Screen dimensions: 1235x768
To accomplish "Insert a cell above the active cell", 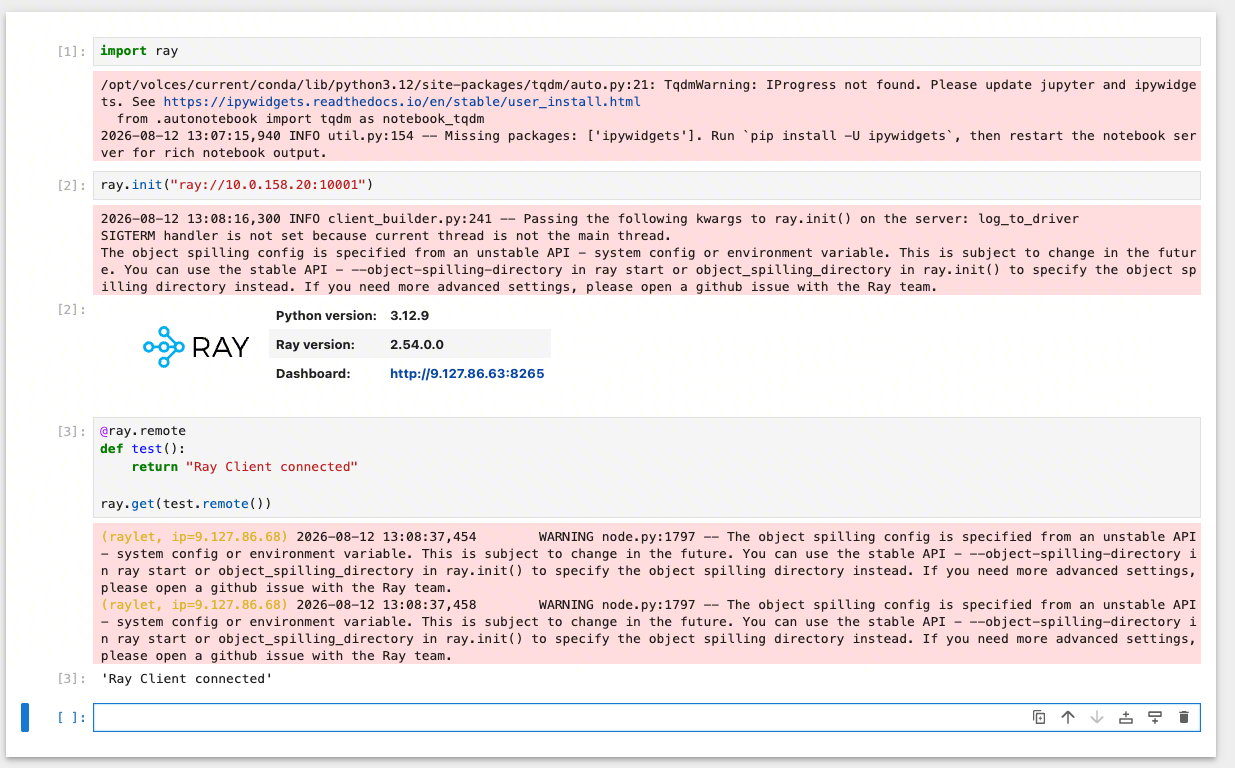I will click(x=1126, y=717).
